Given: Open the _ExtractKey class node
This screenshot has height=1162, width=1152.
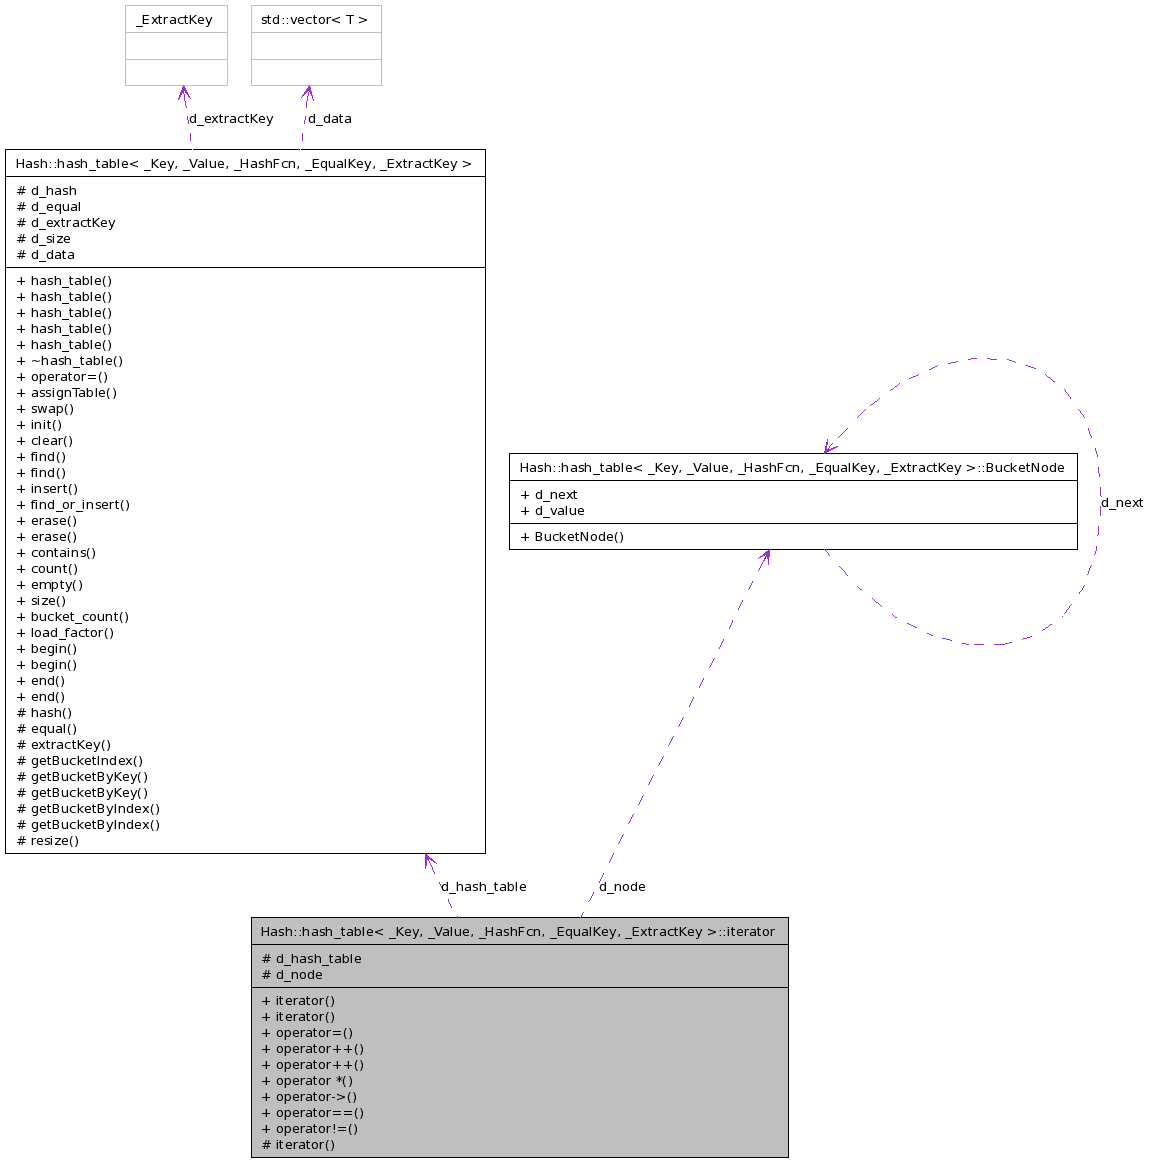Looking at the screenshot, I should click(x=175, y=20).
